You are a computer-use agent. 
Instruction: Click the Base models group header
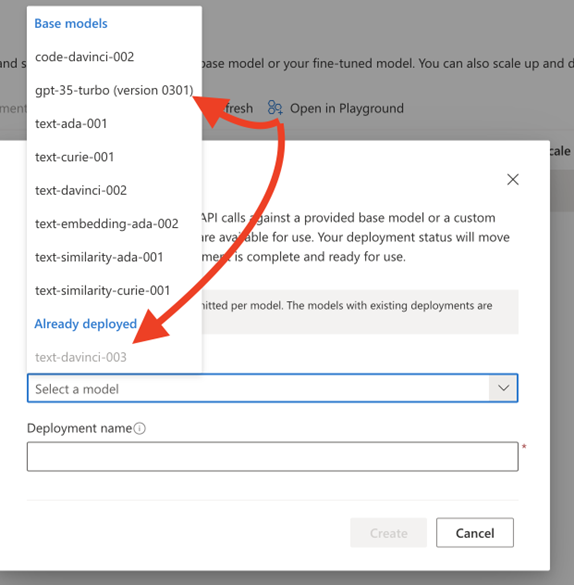[71, 24]
